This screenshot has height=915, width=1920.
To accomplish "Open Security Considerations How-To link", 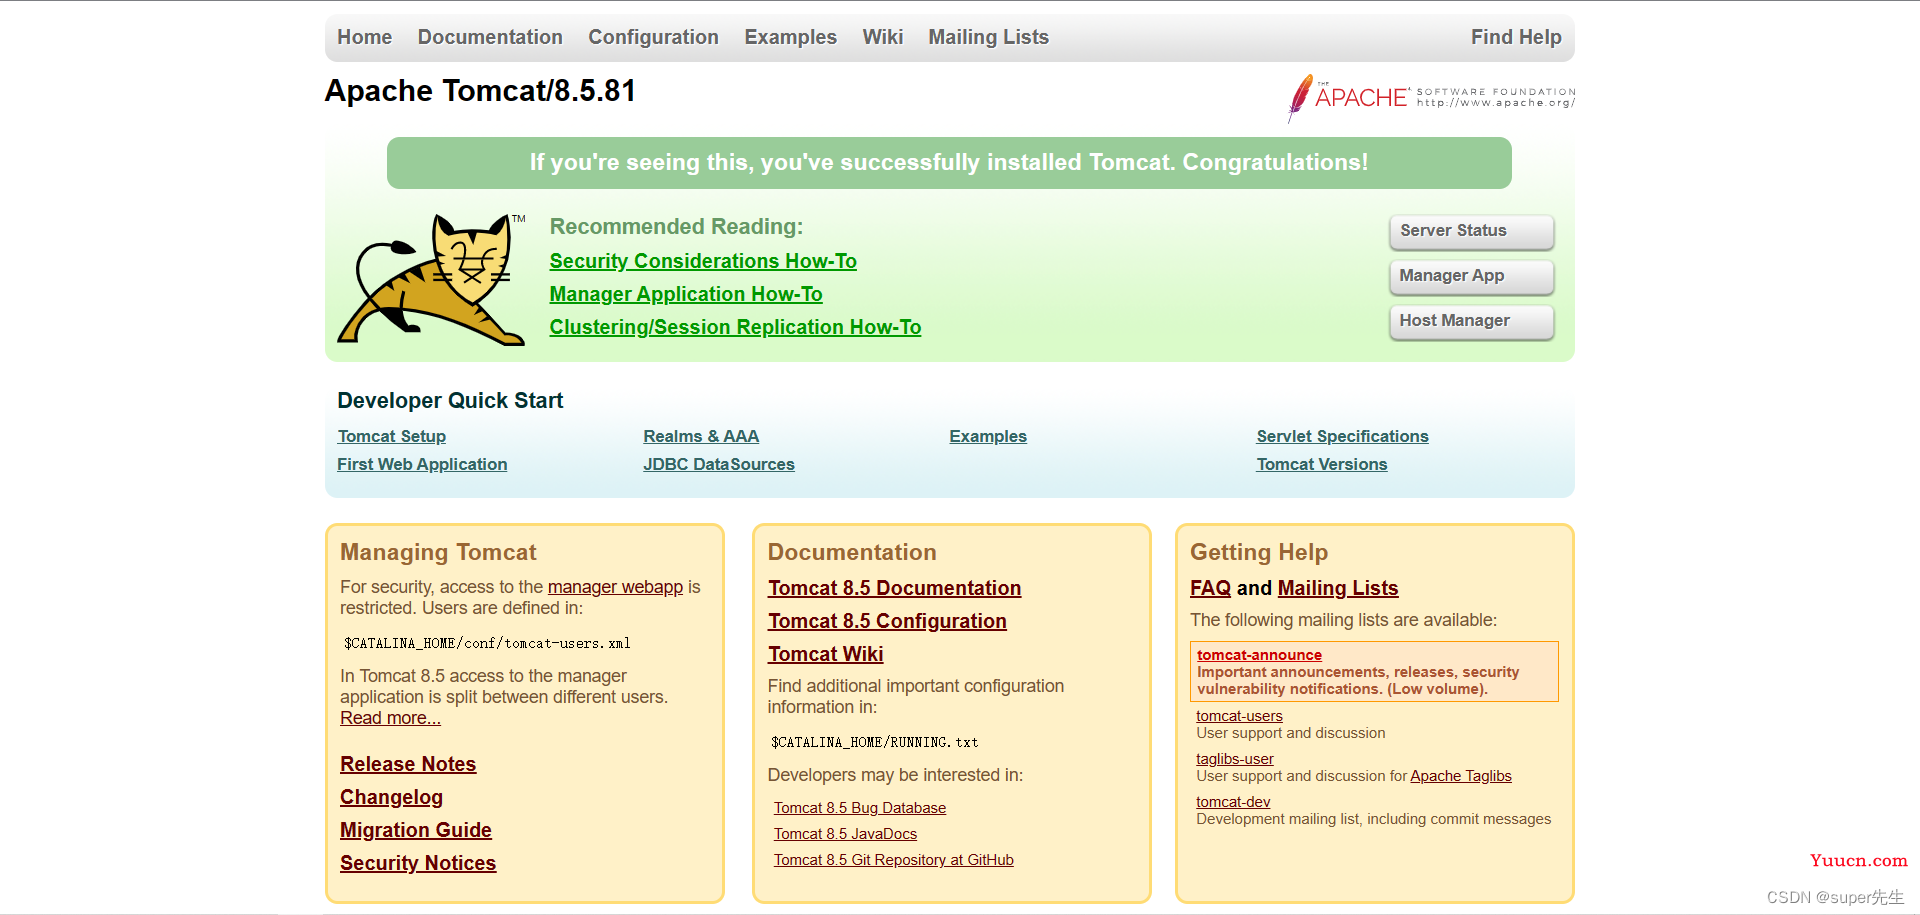I will [x=703, y=261].
